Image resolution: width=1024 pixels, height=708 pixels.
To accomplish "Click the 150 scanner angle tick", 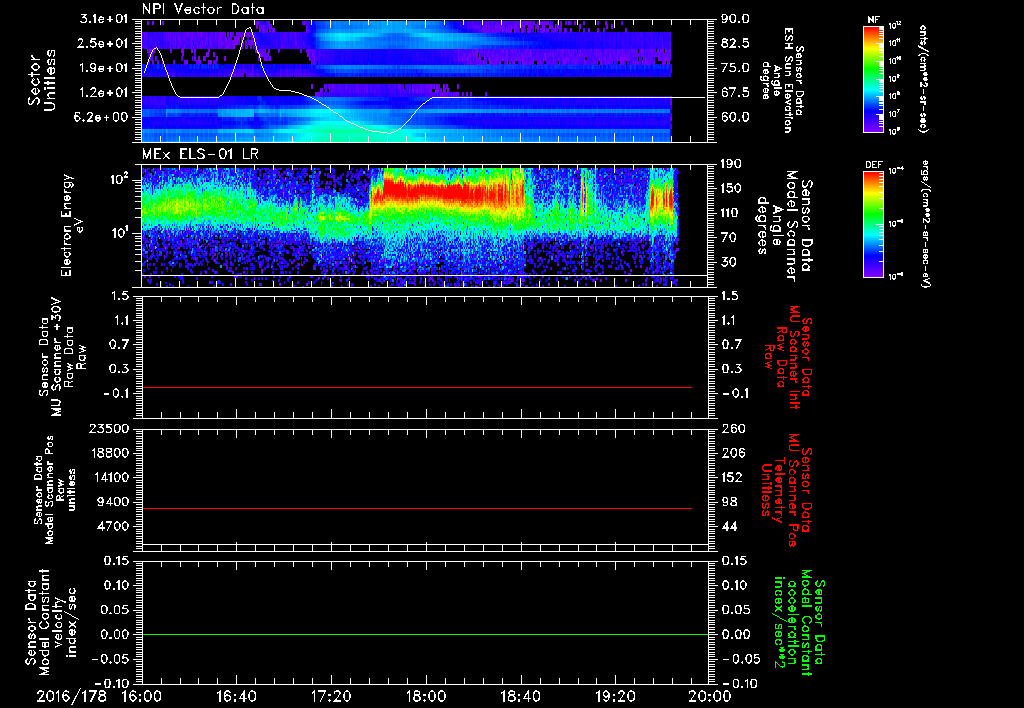I will pyautogui.click(x=731, y=189).
